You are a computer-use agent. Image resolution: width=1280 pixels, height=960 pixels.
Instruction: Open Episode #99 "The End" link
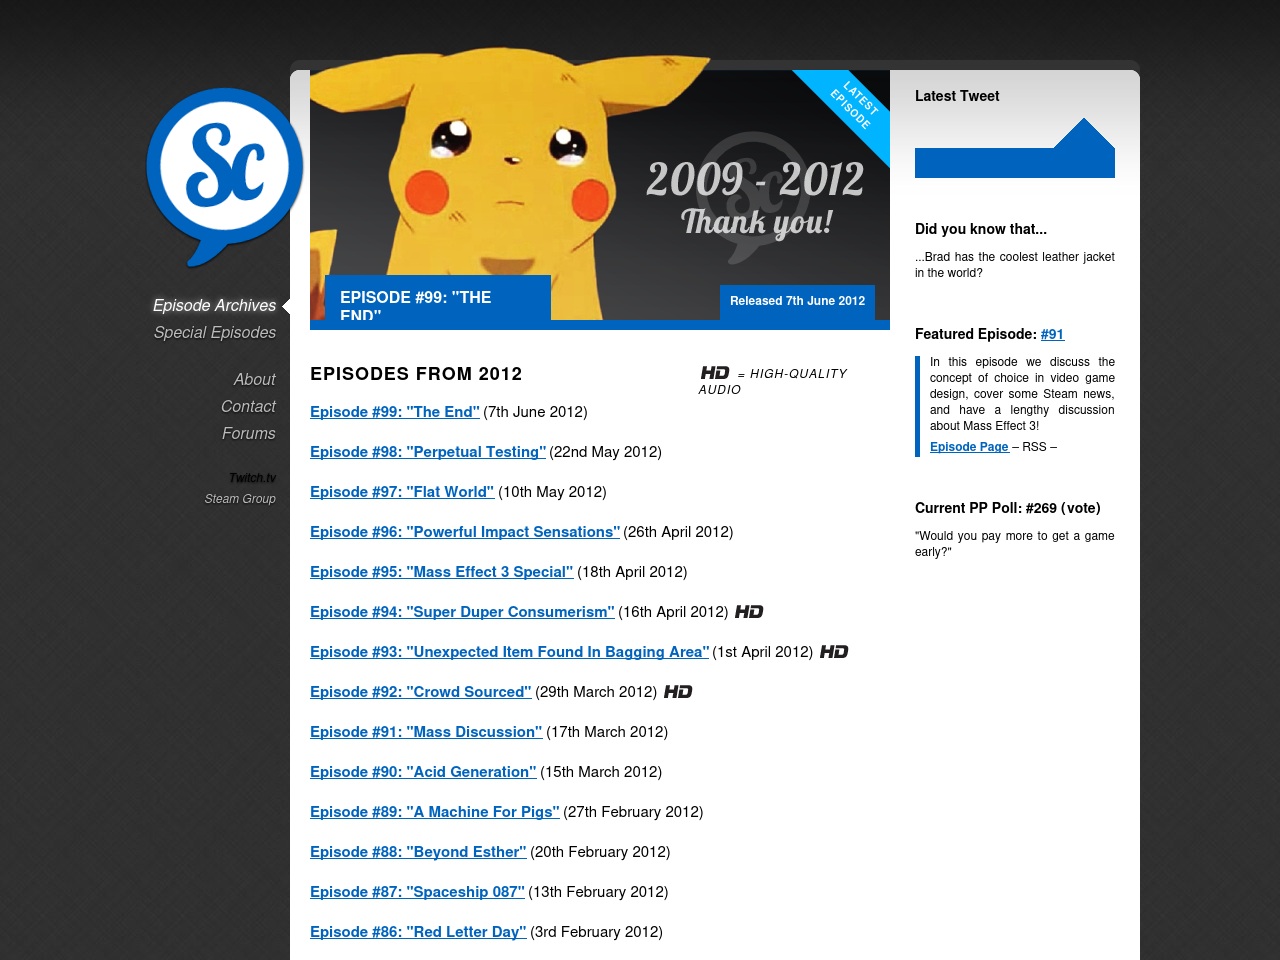pos(395,412)
